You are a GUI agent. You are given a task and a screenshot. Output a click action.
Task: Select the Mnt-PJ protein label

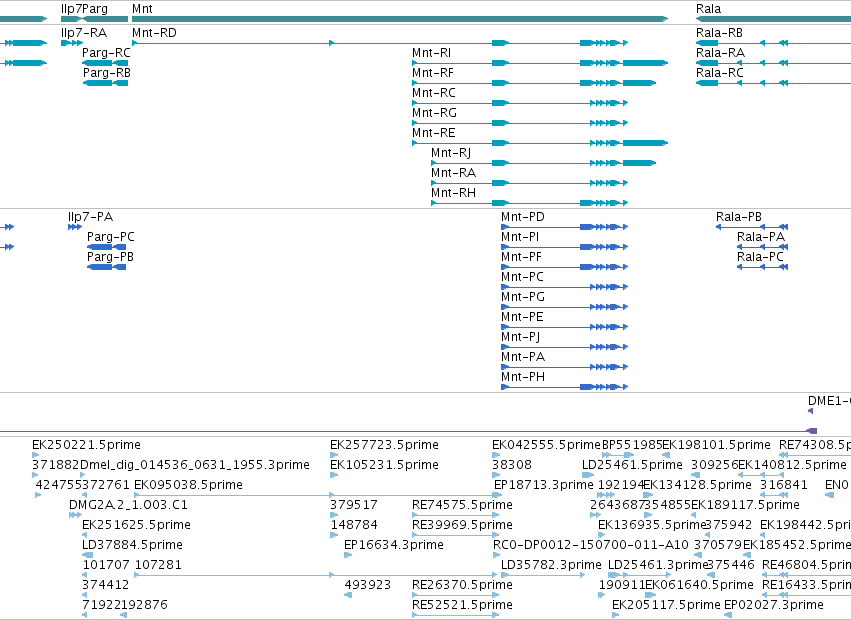pyautogui.click(x=520, y=337)
